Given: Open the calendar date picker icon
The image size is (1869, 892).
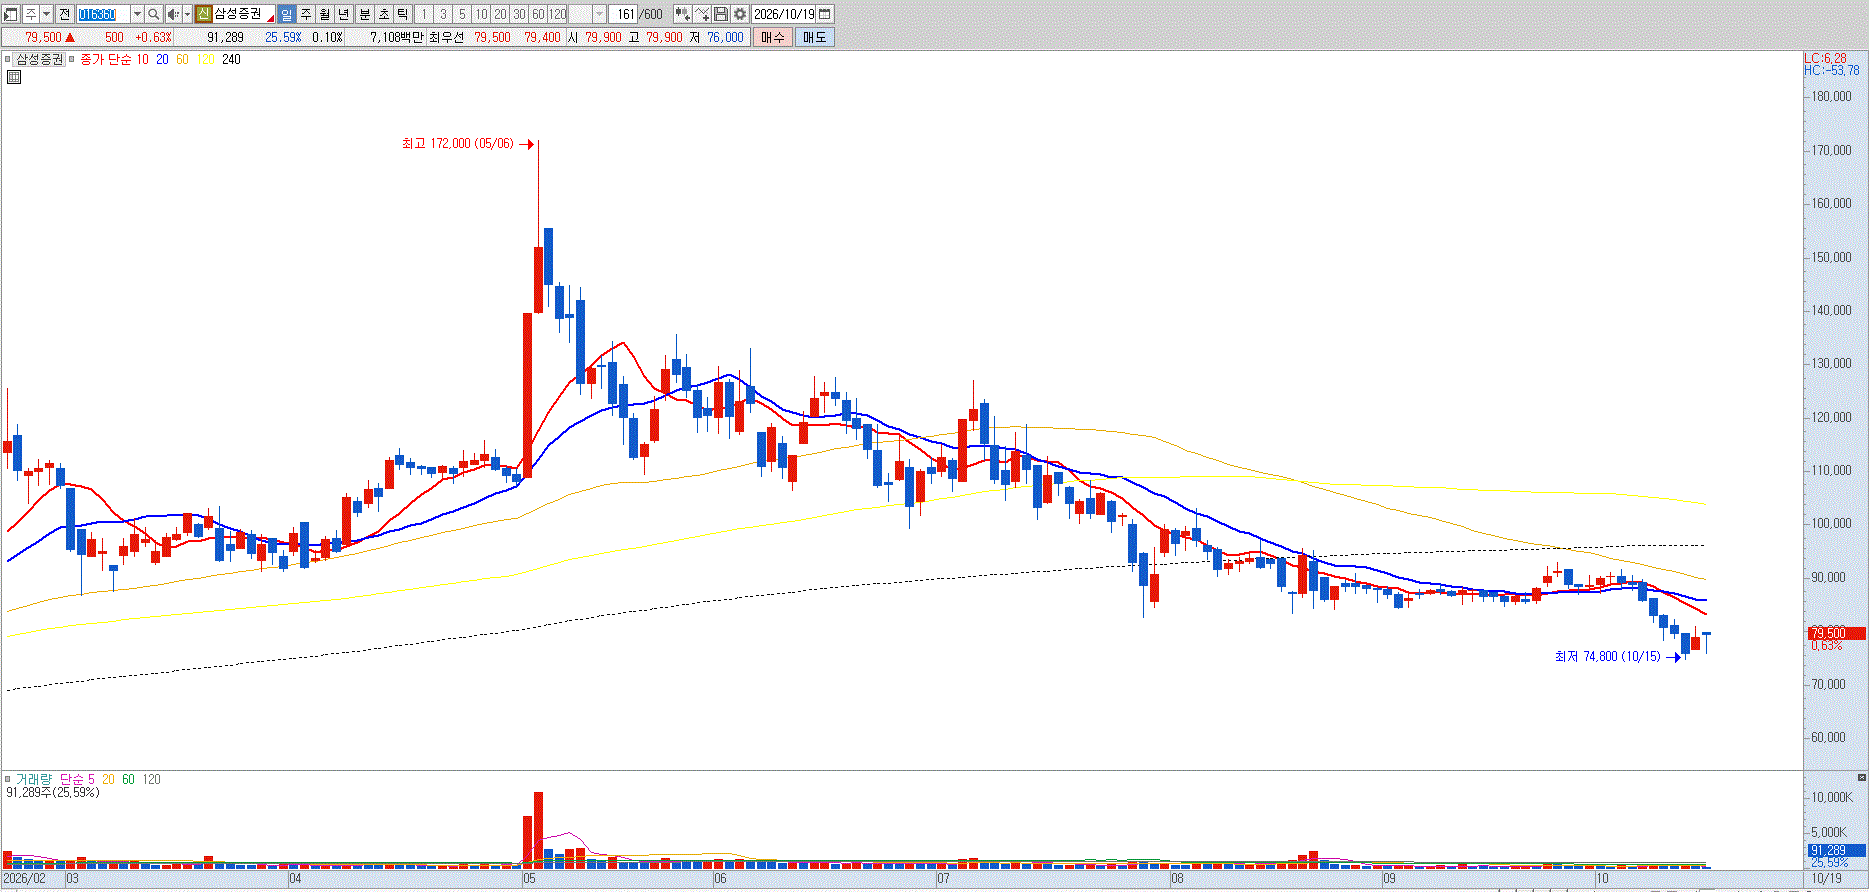Looking at the screenshot, I should (825, 14).
